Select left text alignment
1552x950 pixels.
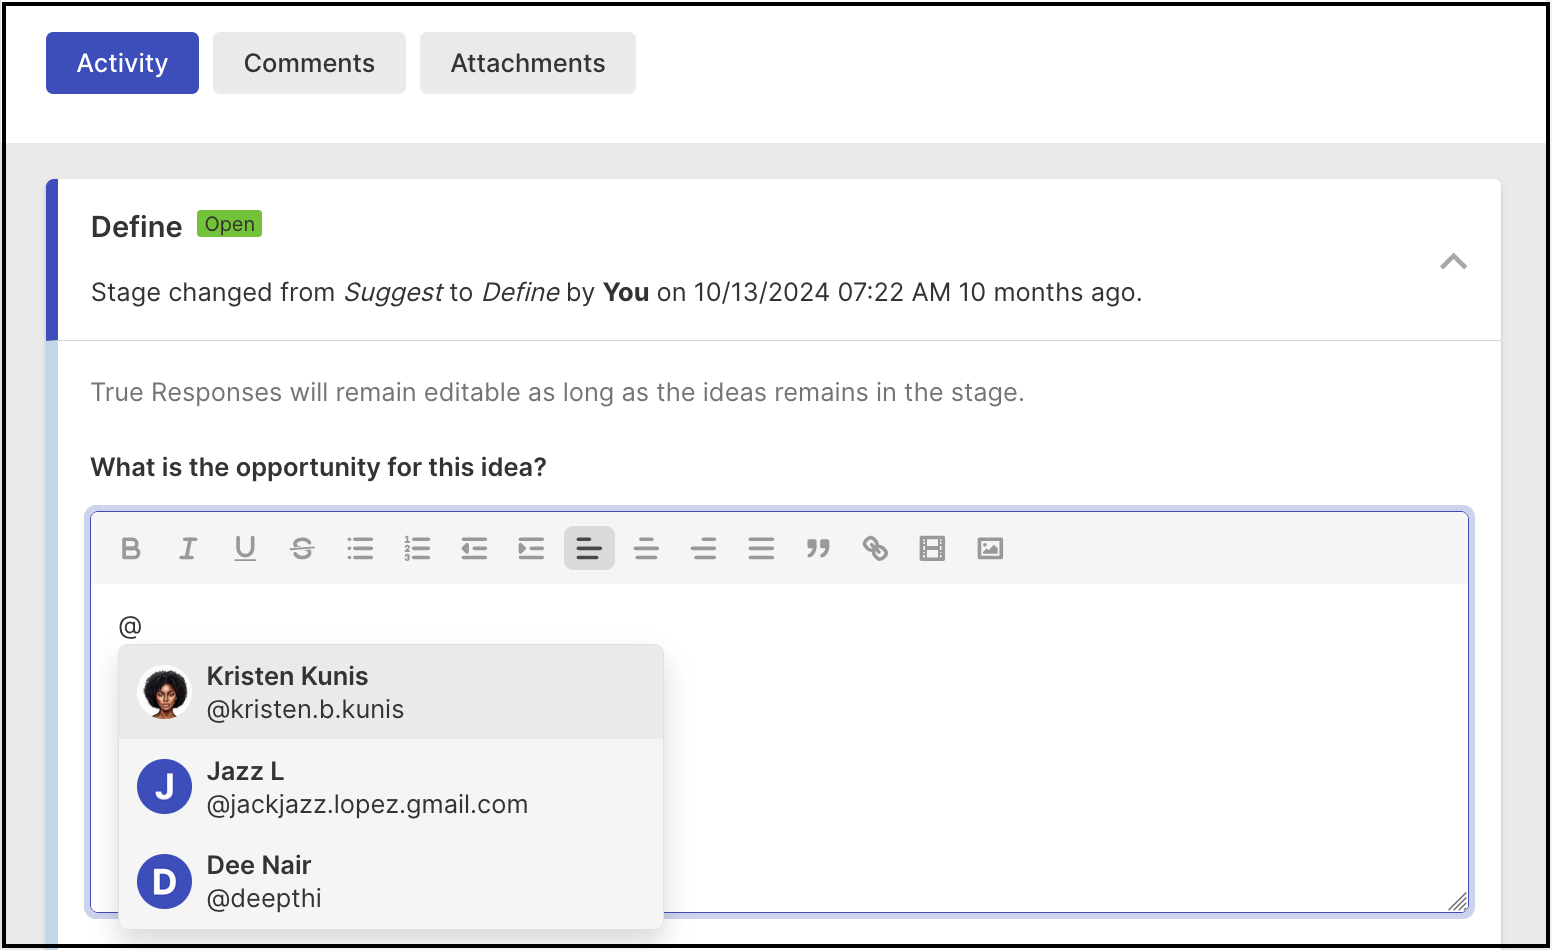pos(589,548)
